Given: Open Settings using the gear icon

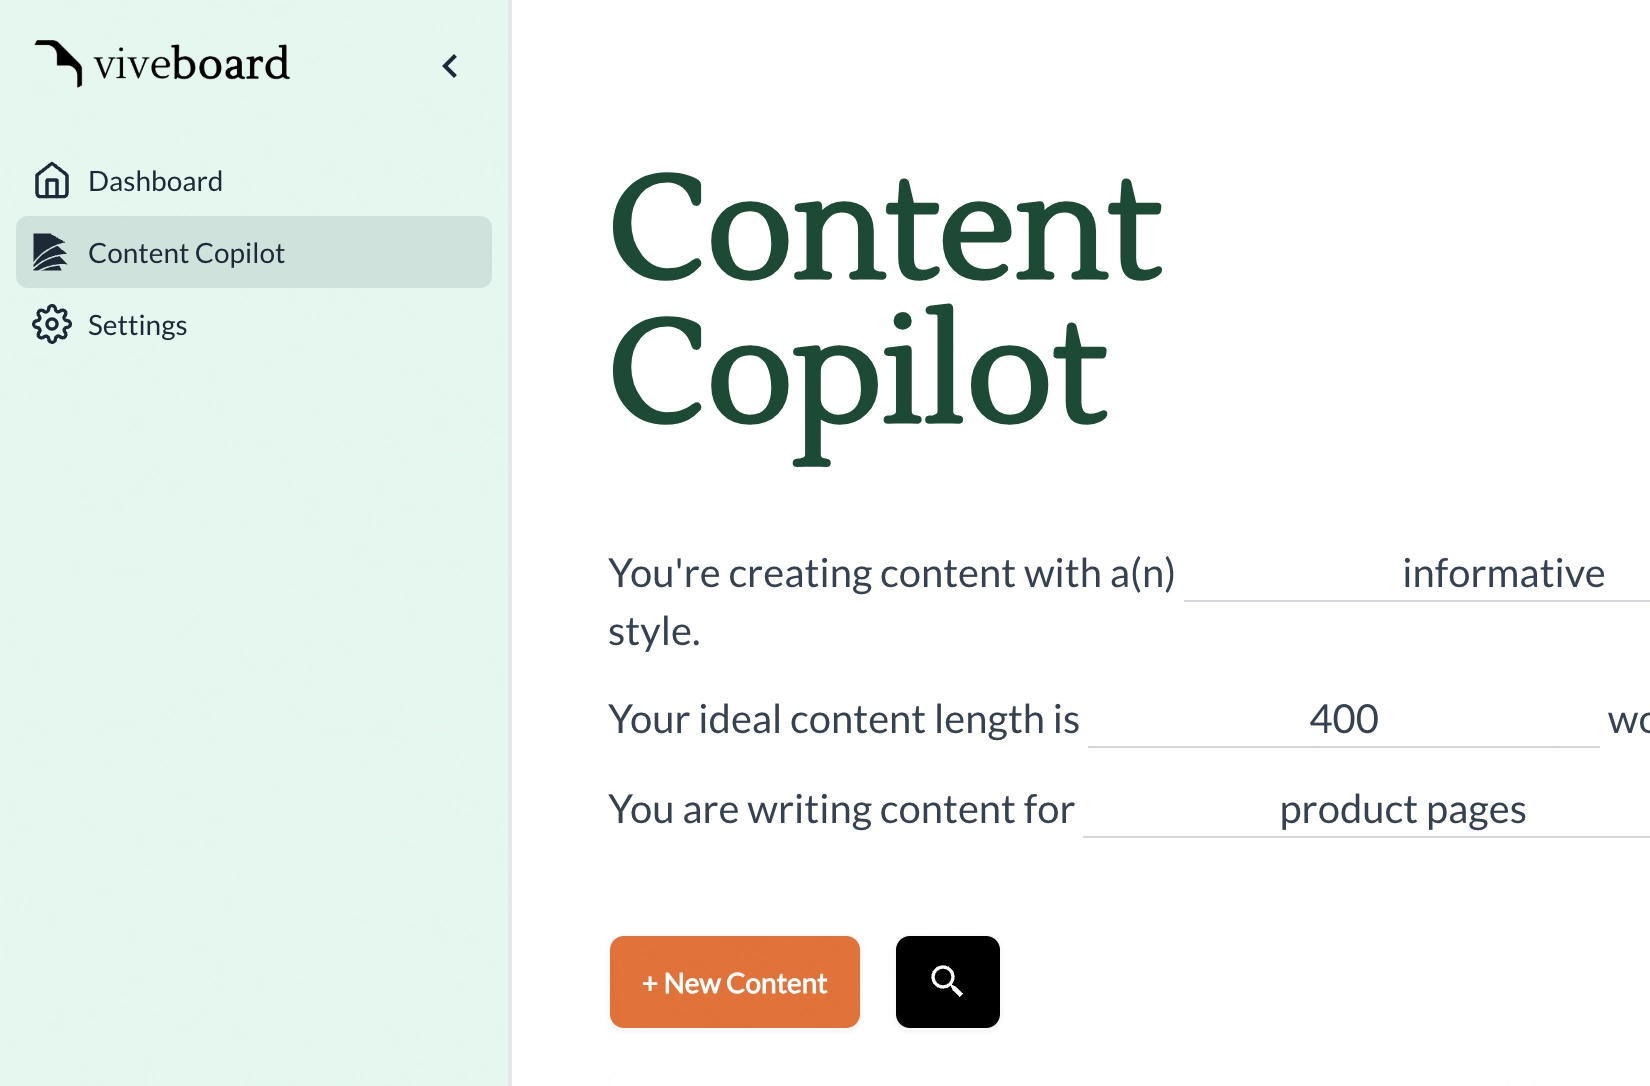Looking at the screenshot, I should point(51,324).
